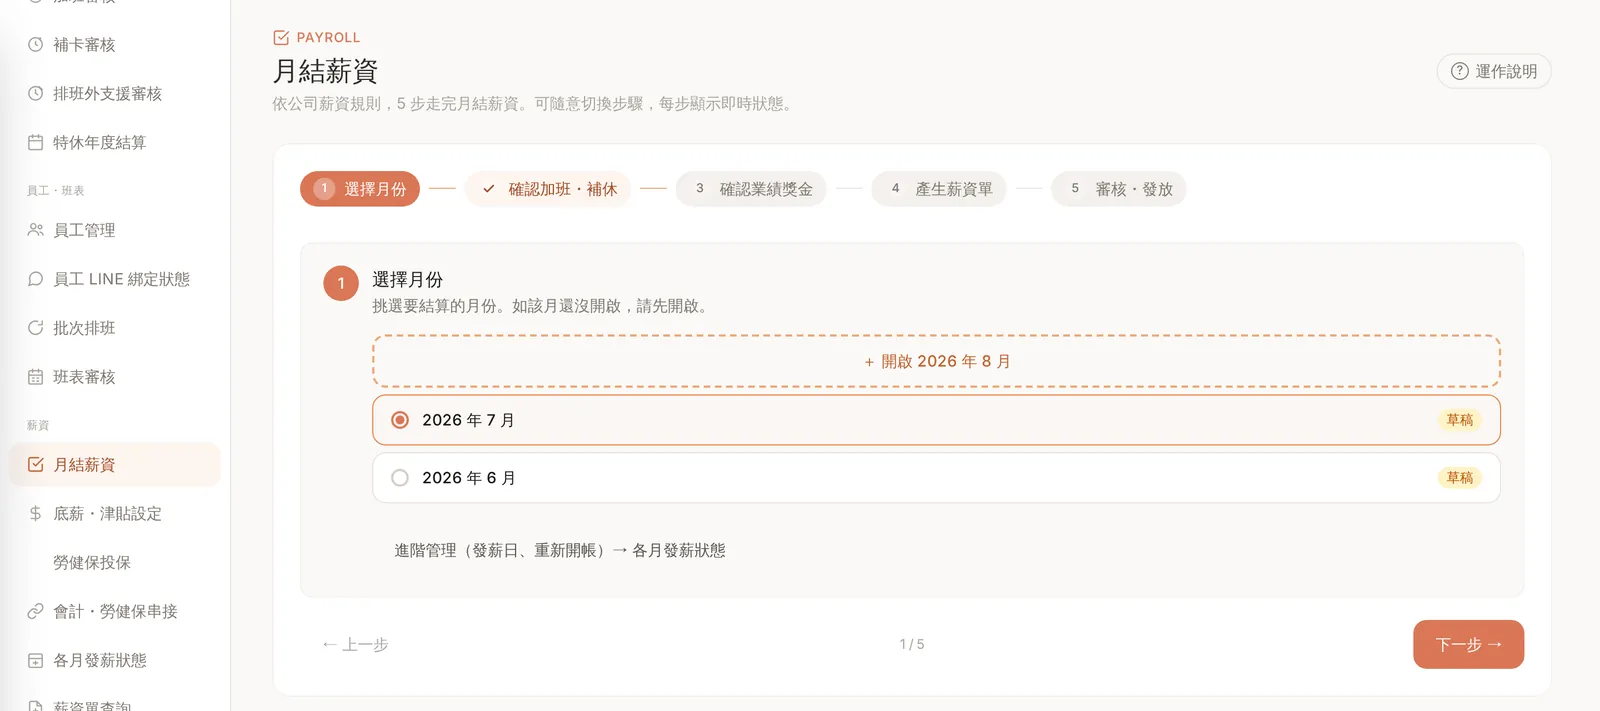Open 會計・勞健保串接 in the sidebar
Viewport: 1600px width, 711px height.
115,611
